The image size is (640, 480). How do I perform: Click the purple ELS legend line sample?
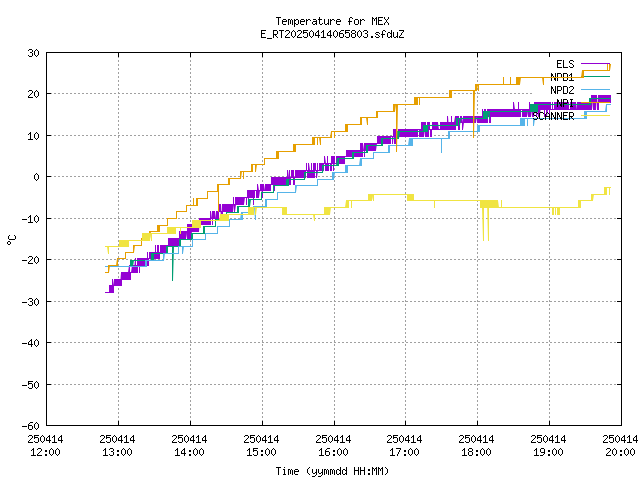click(x=594, y=64)
